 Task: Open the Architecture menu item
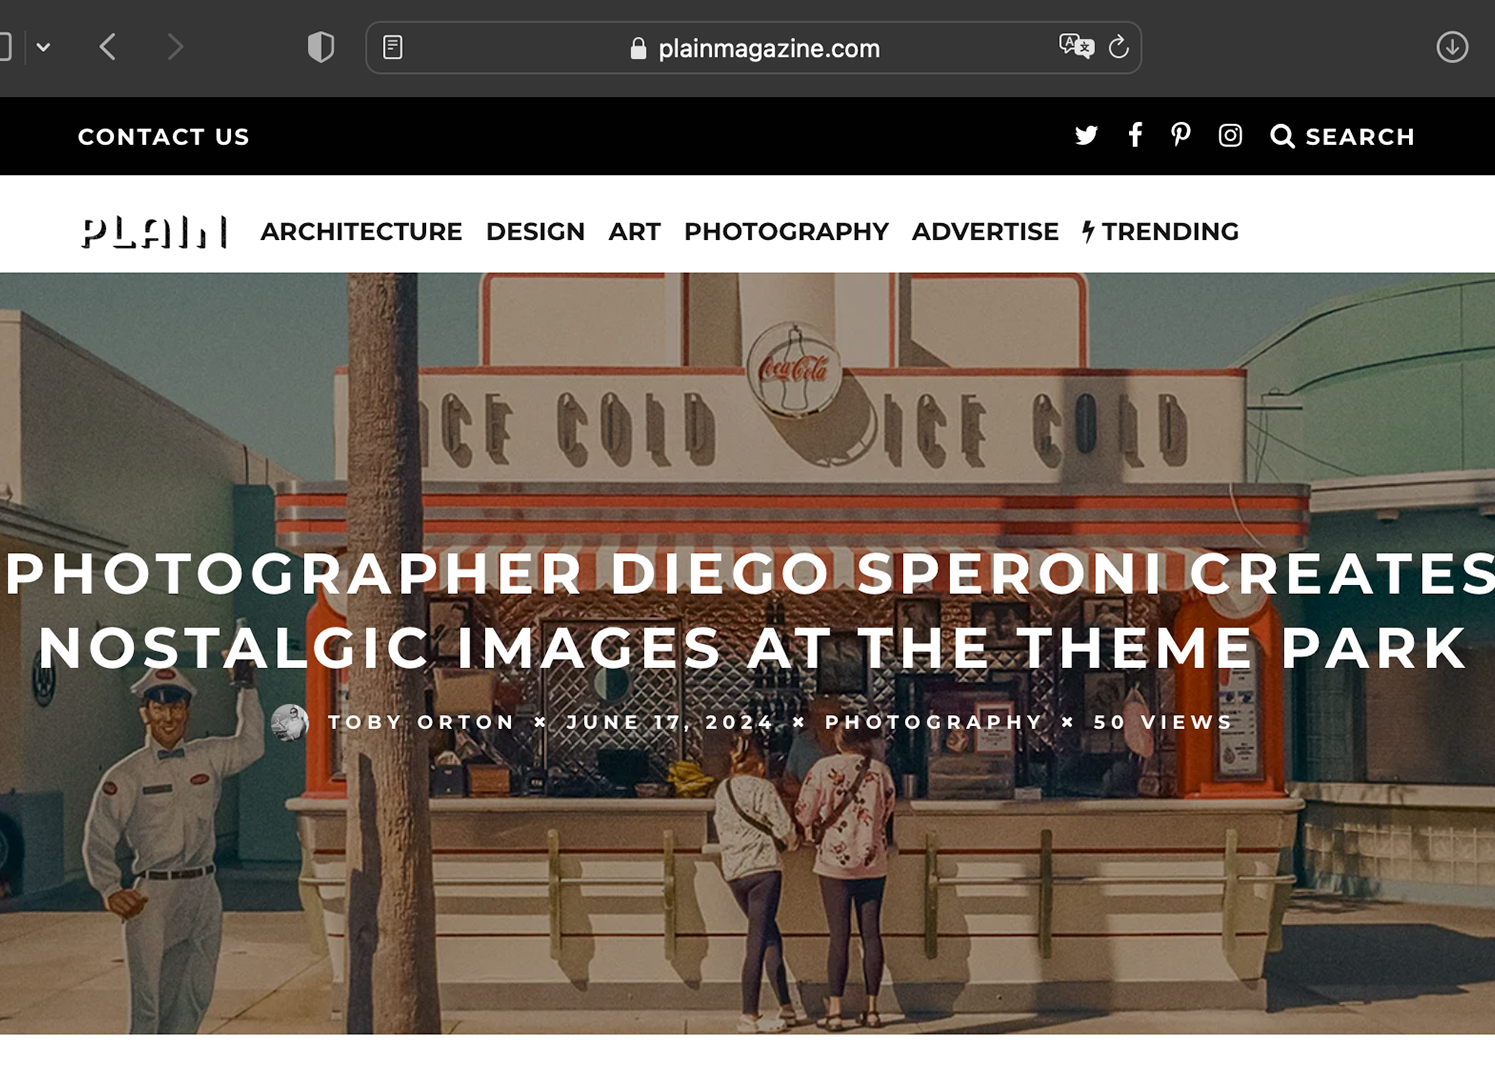(x=361, y=232)
